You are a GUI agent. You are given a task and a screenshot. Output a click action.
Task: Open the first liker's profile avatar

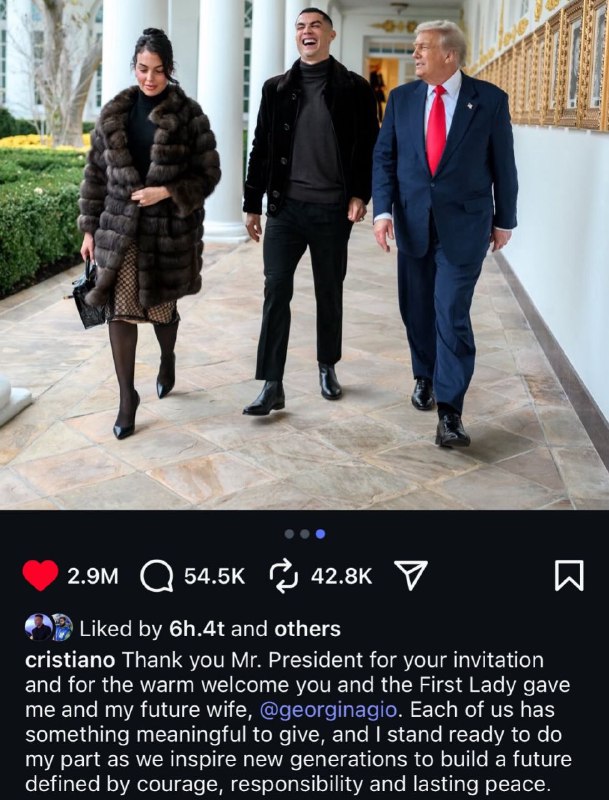39,627
